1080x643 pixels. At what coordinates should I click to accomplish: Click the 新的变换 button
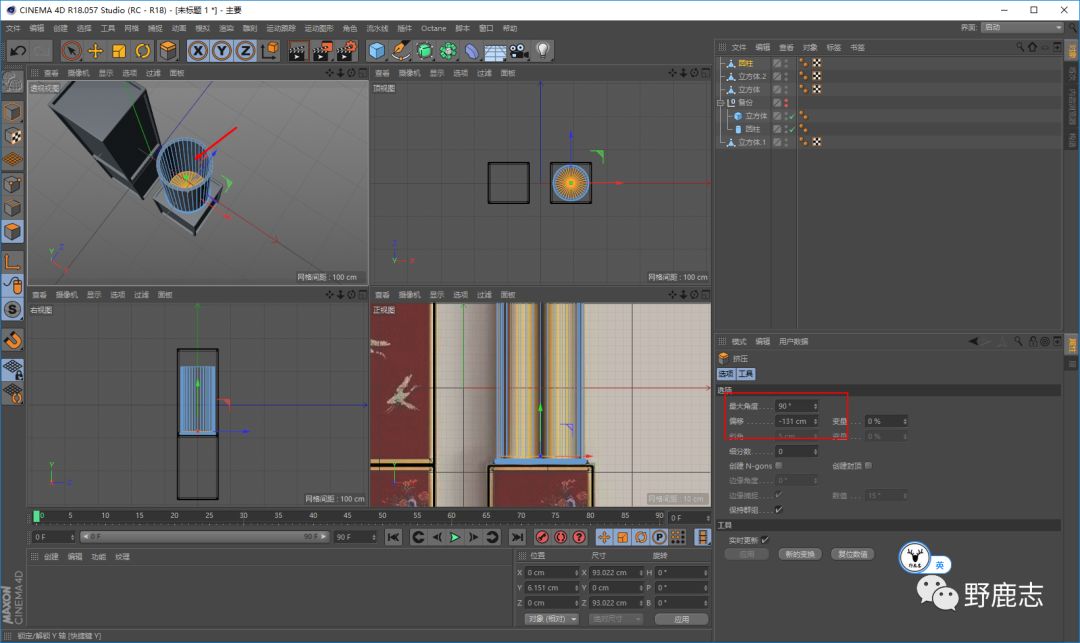pyautogui.click(x=802, y=553)
